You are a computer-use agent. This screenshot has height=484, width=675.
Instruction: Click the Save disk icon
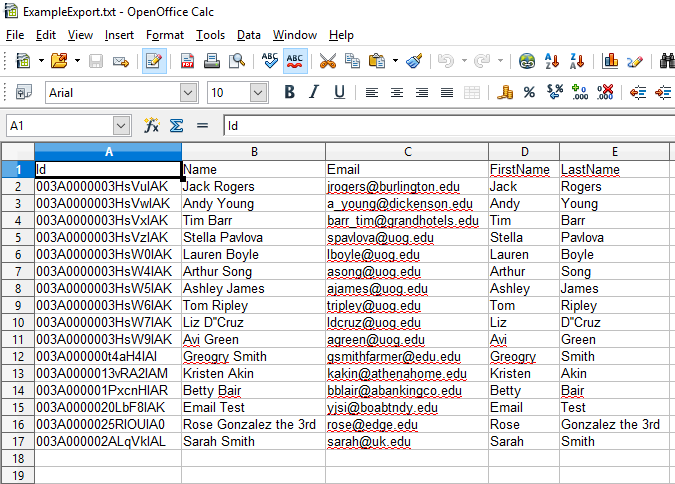click(96, 61)
